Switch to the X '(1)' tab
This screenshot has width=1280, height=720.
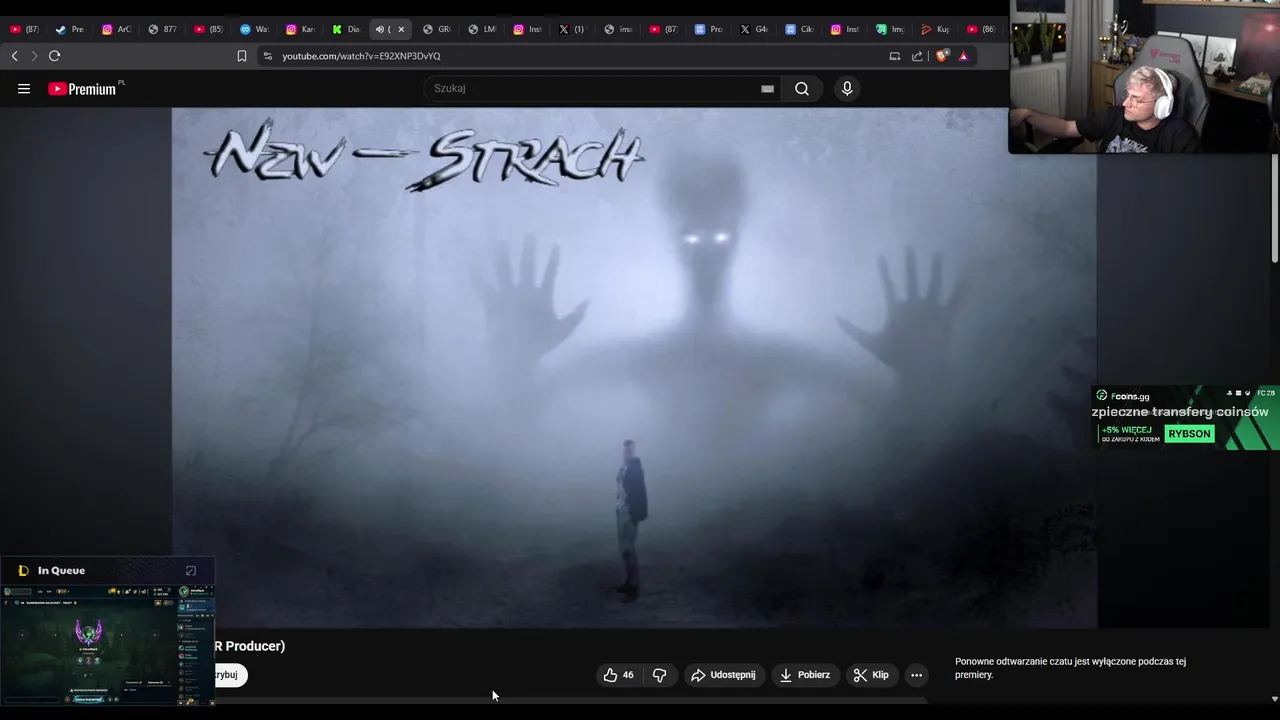click(x=571, y=29)
